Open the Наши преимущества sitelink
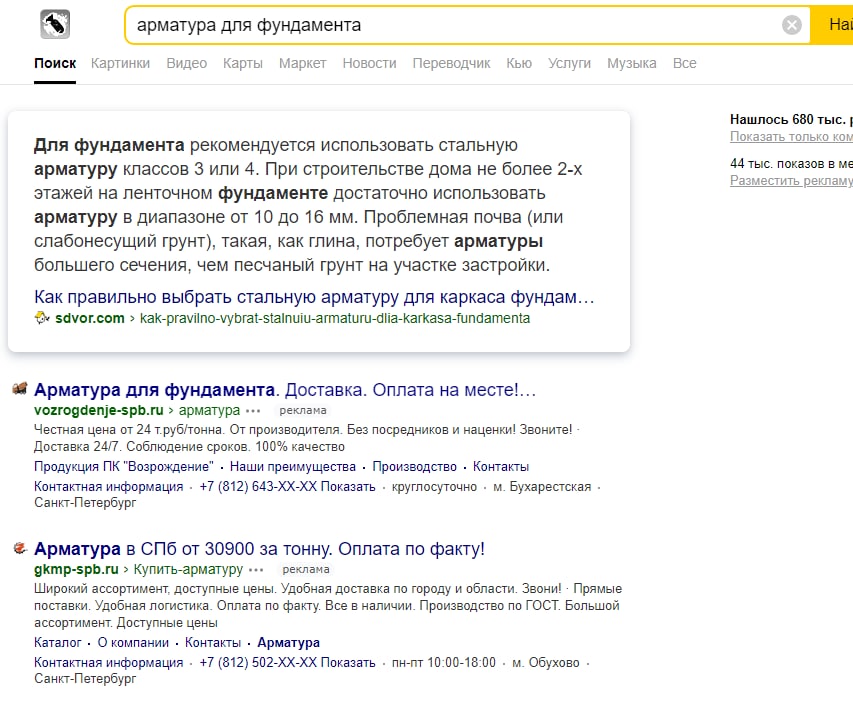This screenshot has height=715, width=853. (293, 466)
